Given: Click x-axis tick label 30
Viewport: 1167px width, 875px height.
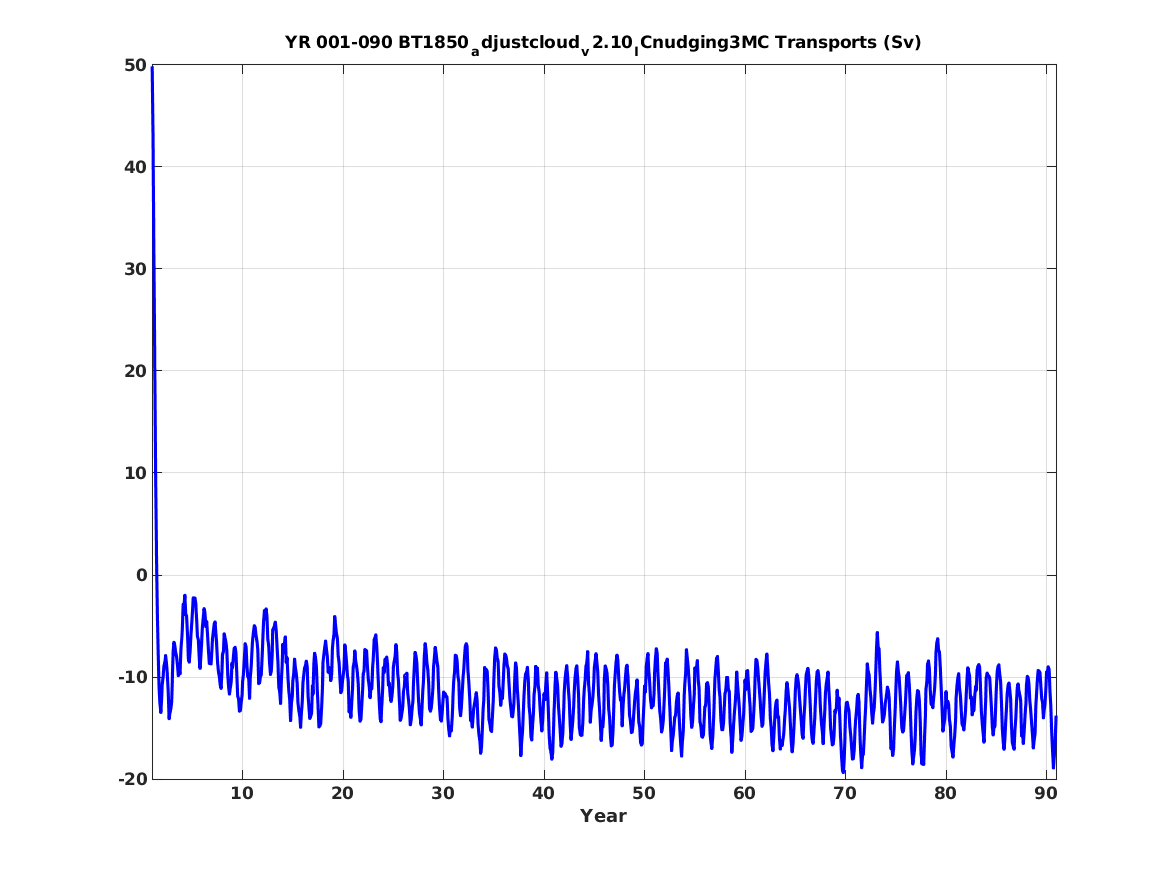Looking at the screenshot, I should pos(443,794).
